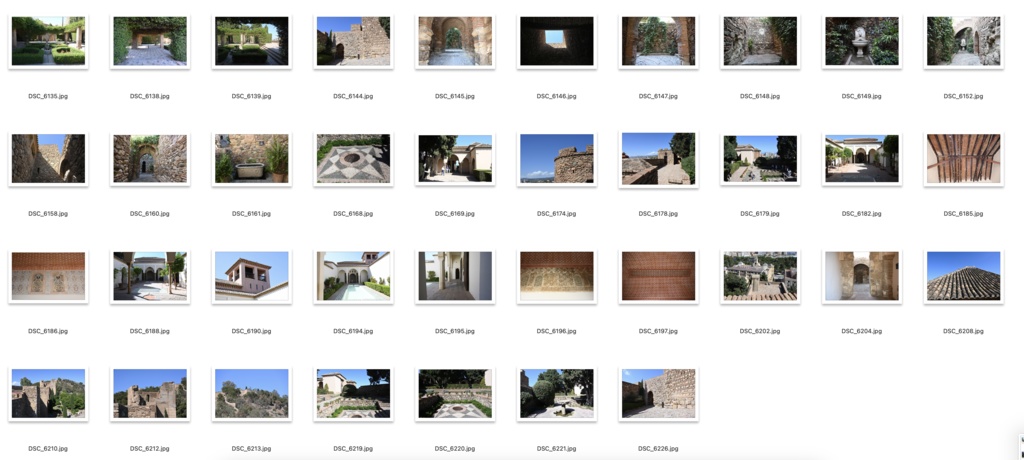The height and width of the screenshot is (460, 1024).
Task: Select the DSC_6197.jpg thumbnail
Action: click(658, 276)
